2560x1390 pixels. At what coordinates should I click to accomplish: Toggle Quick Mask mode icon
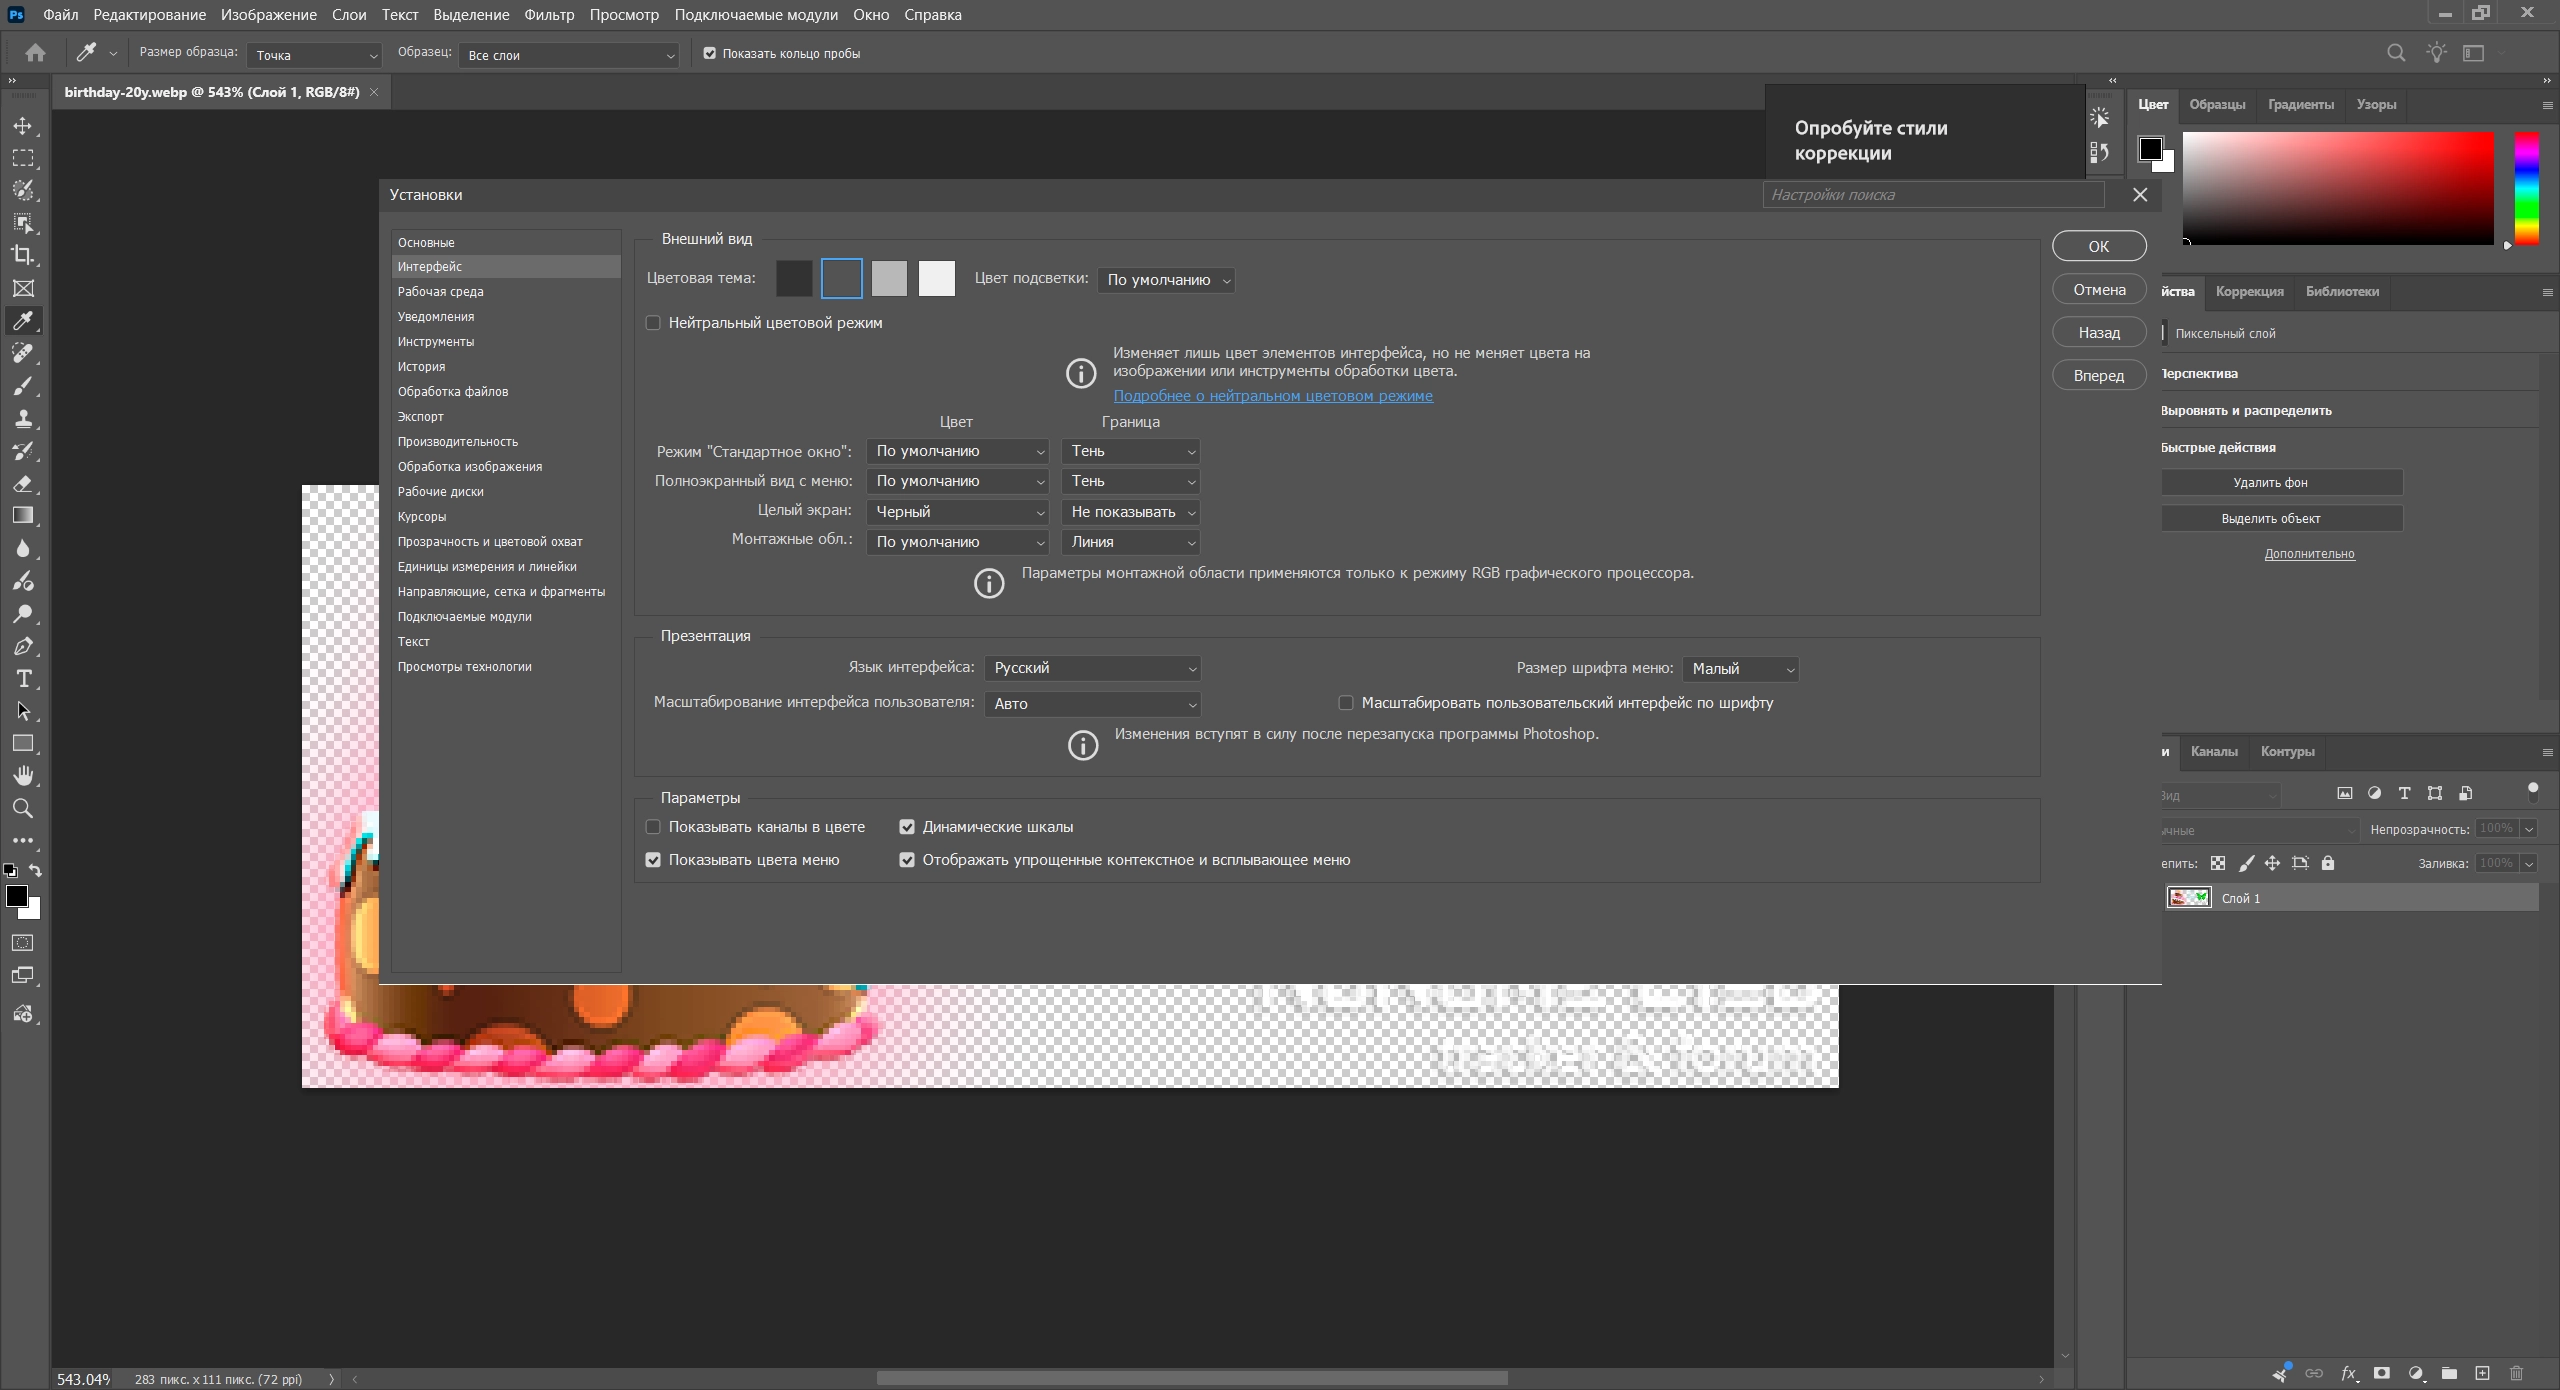coord(23,943)
